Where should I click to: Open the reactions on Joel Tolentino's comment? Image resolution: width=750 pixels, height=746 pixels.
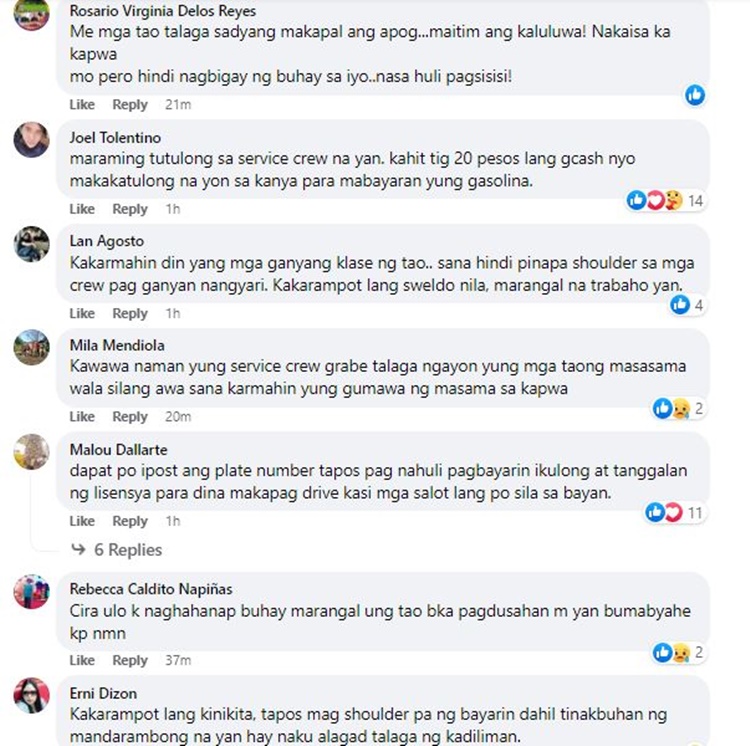[x=665, y=200]
